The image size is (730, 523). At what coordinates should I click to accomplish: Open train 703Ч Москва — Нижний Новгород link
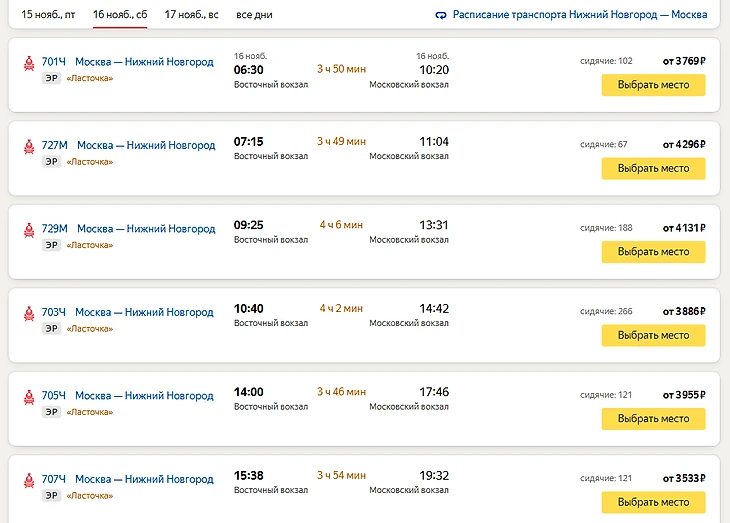(x=144, y=312)
